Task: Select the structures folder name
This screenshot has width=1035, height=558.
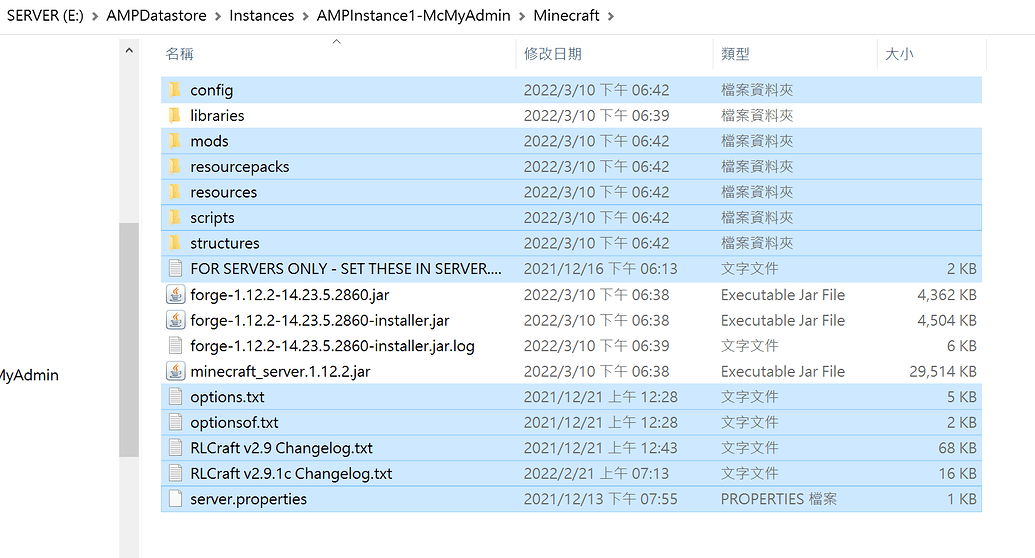Action: (x=224, y=243)
